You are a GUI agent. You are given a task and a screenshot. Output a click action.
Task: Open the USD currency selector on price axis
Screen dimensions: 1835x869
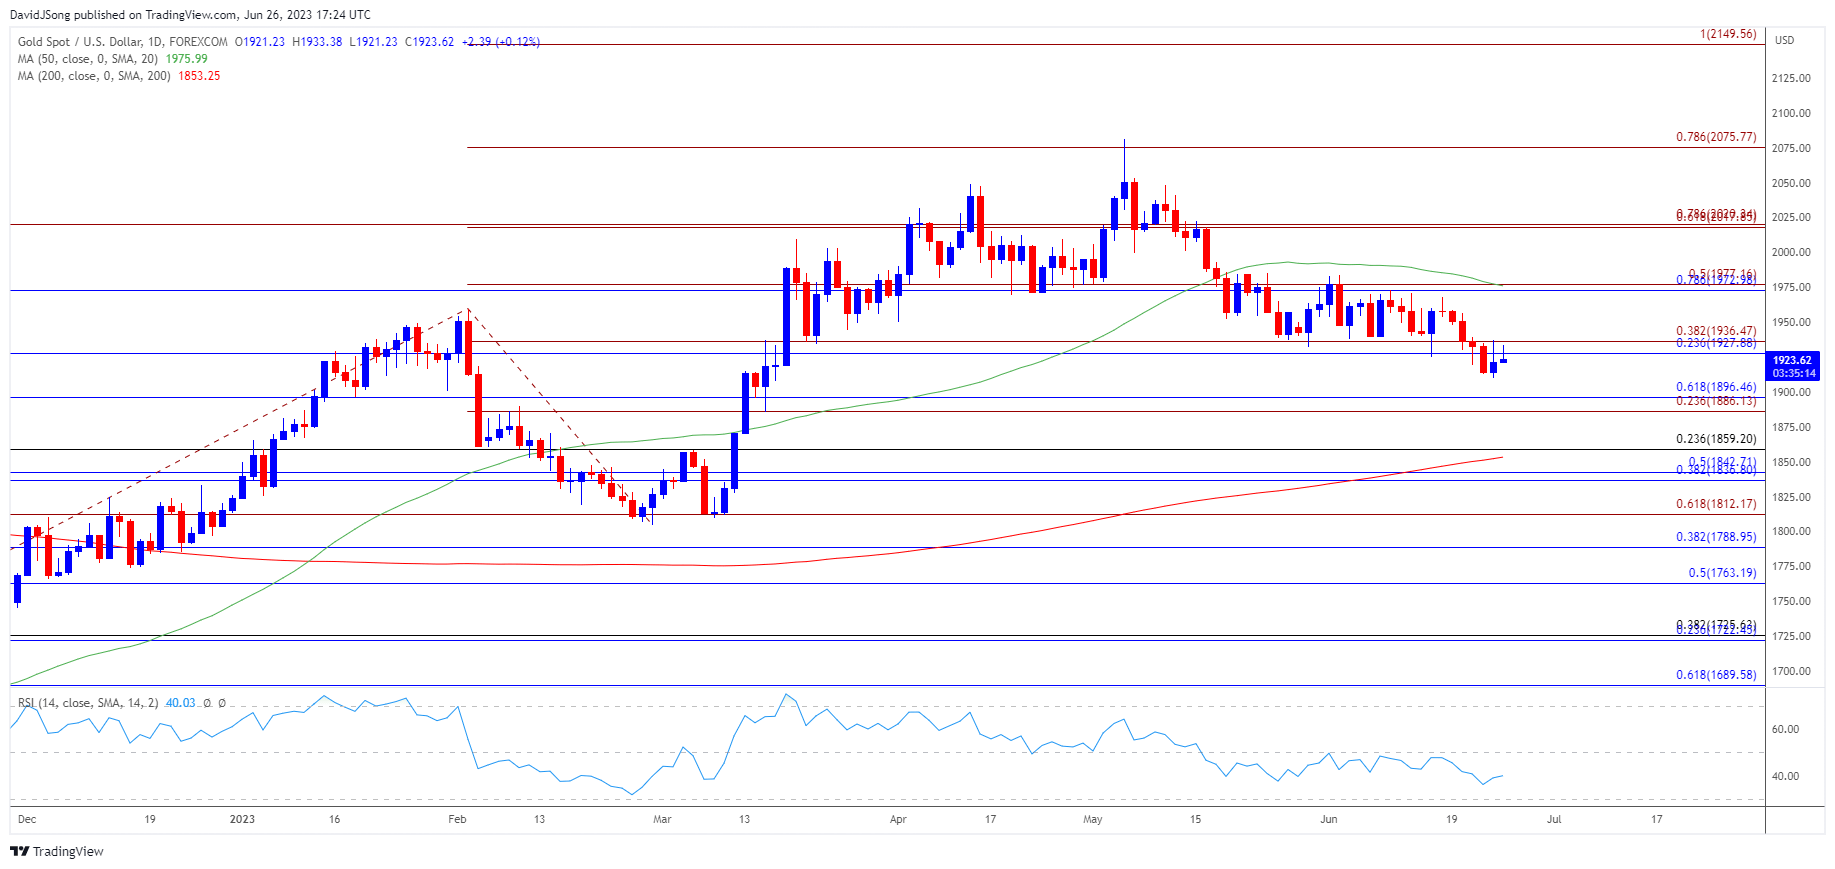coord(1784,40)
